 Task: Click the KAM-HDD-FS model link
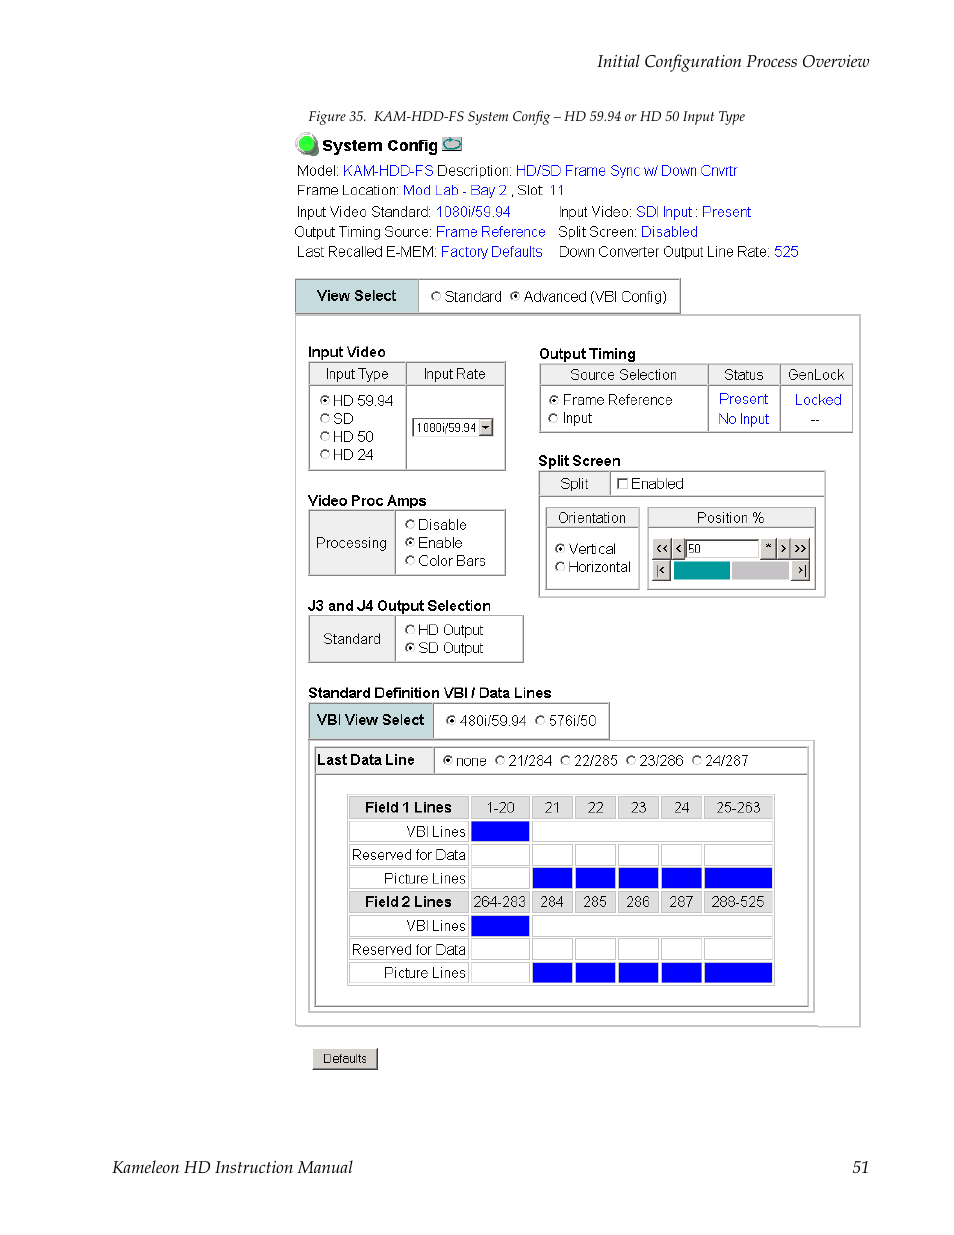click(388, 171)
